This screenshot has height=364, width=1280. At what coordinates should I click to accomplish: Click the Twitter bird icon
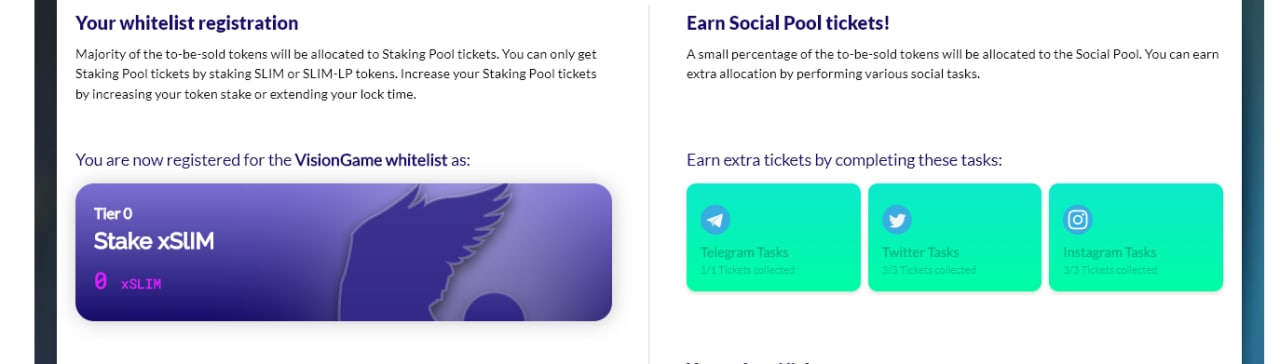point(896,219)
